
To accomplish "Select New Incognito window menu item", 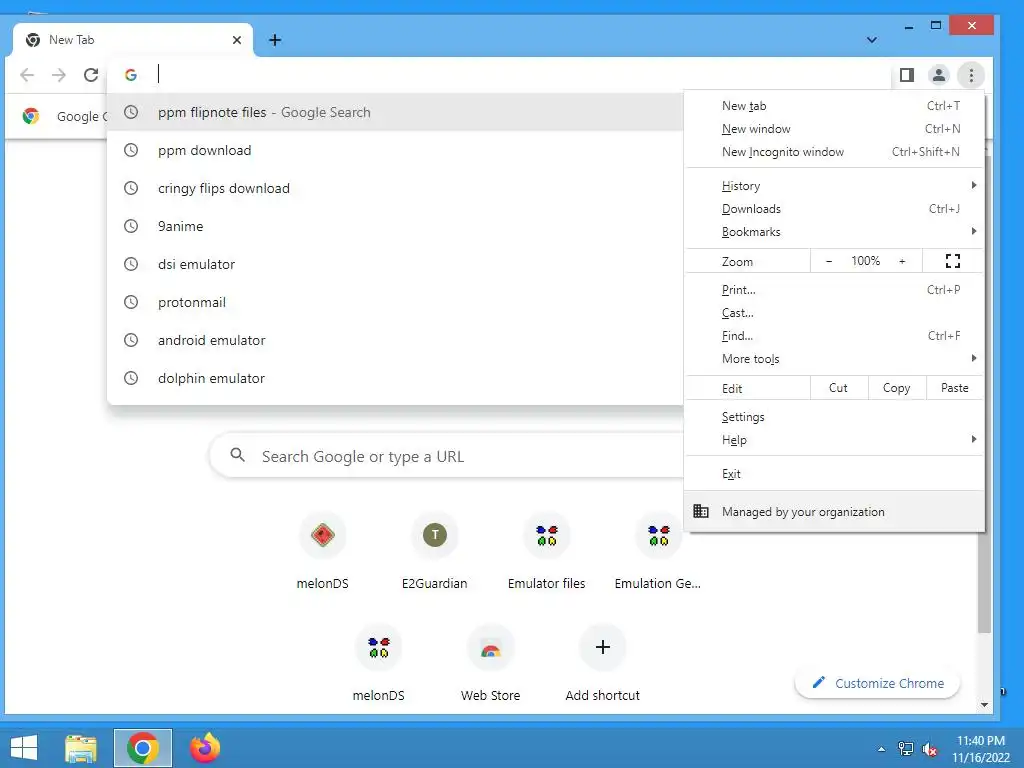I will point(835,152).
